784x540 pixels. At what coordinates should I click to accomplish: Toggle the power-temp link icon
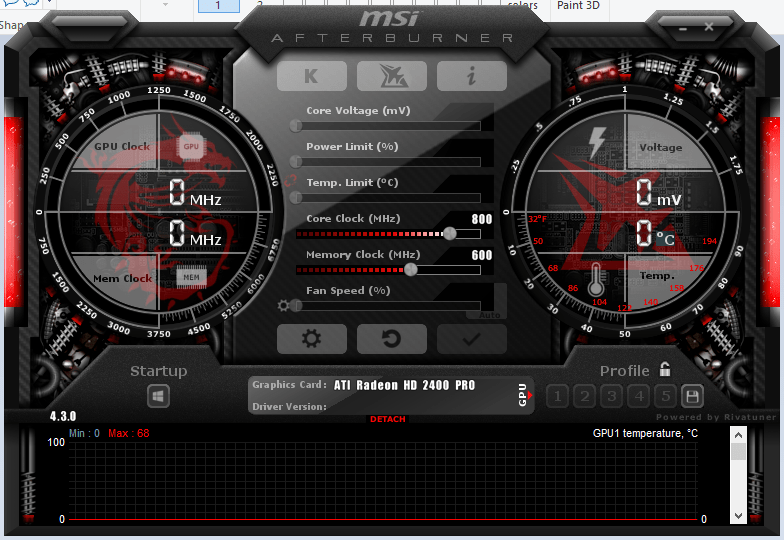(x=290, y=180)
